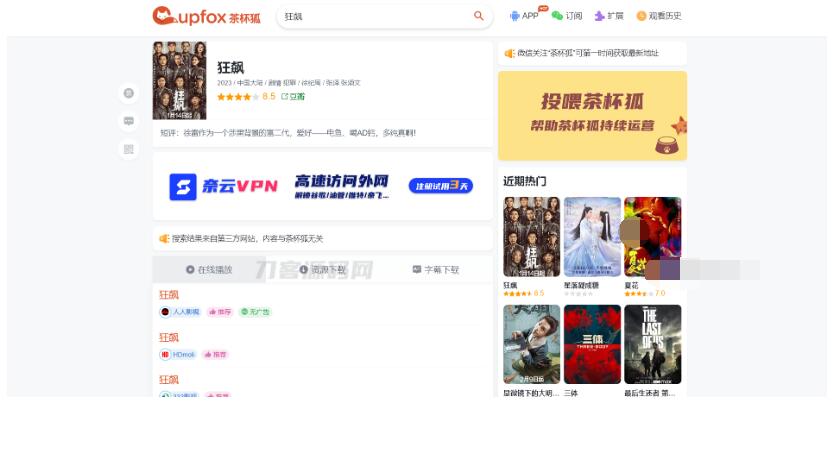Screen dimensions: 832x475
Task: Open the upfox 茶杯狐 logo home link
Action: point(206,16)
